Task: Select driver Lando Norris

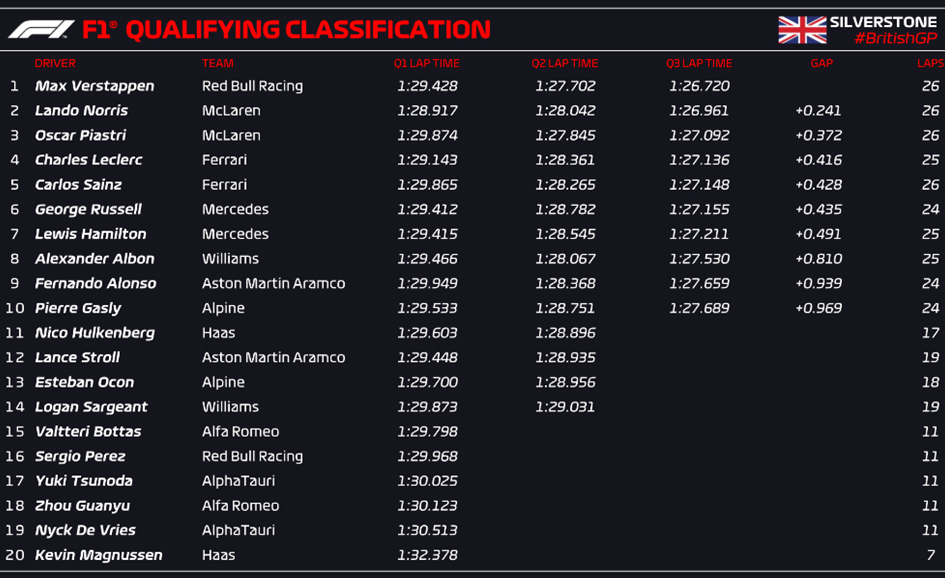Action: point(81,111)
